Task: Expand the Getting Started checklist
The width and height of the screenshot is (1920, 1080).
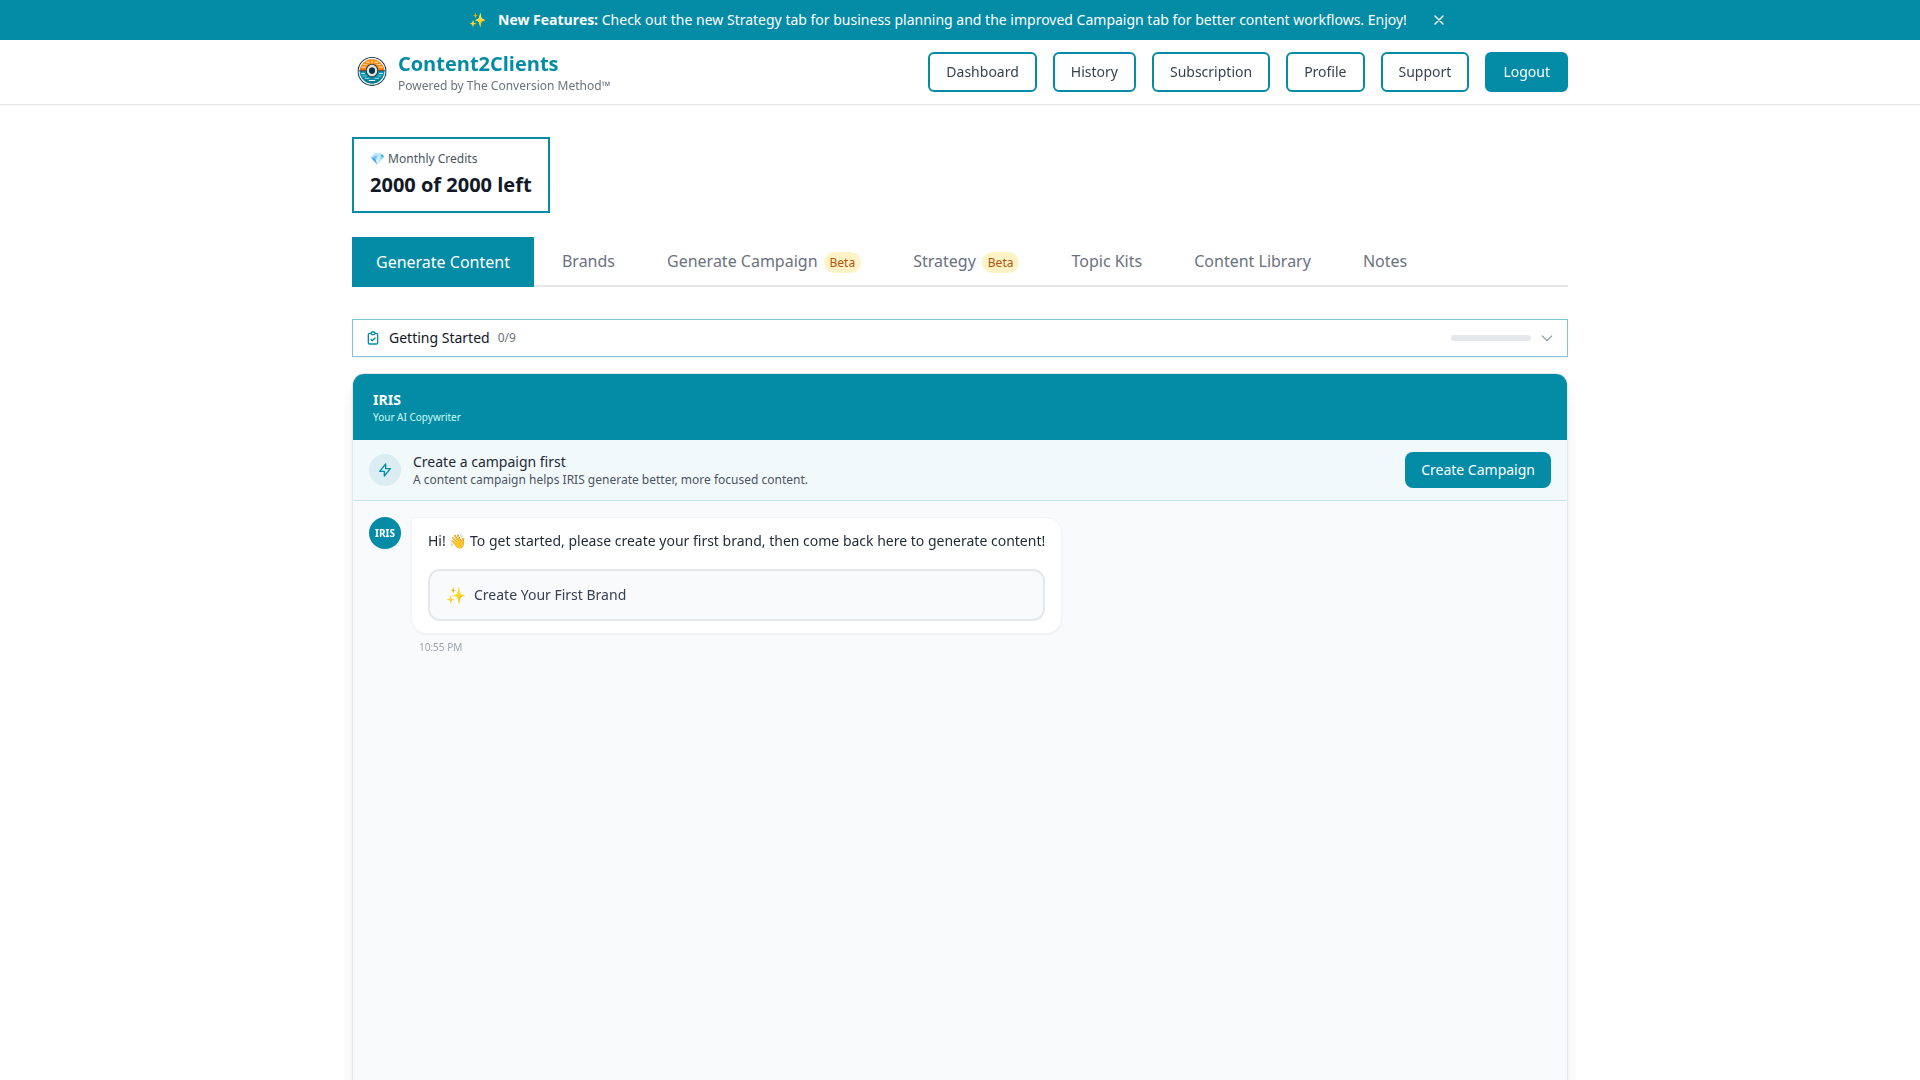Action: 1547,338
